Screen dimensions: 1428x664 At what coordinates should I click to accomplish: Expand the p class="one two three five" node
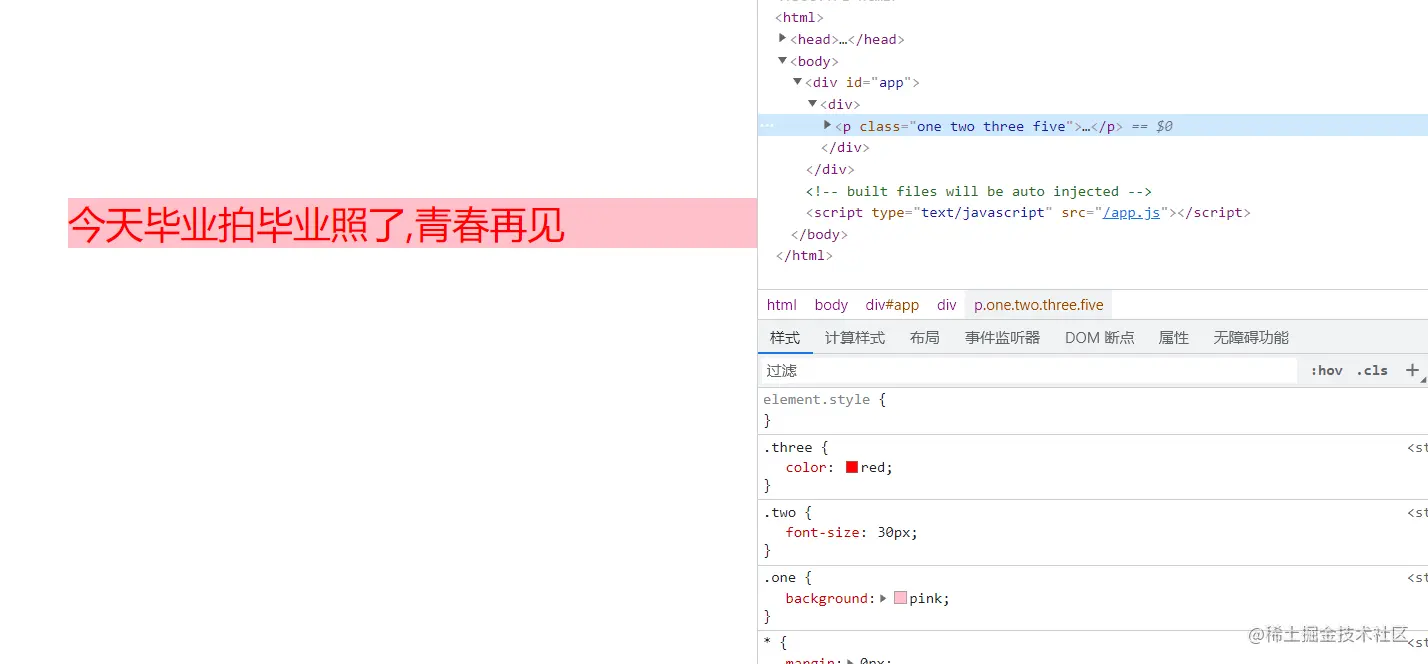pos(828,125)
